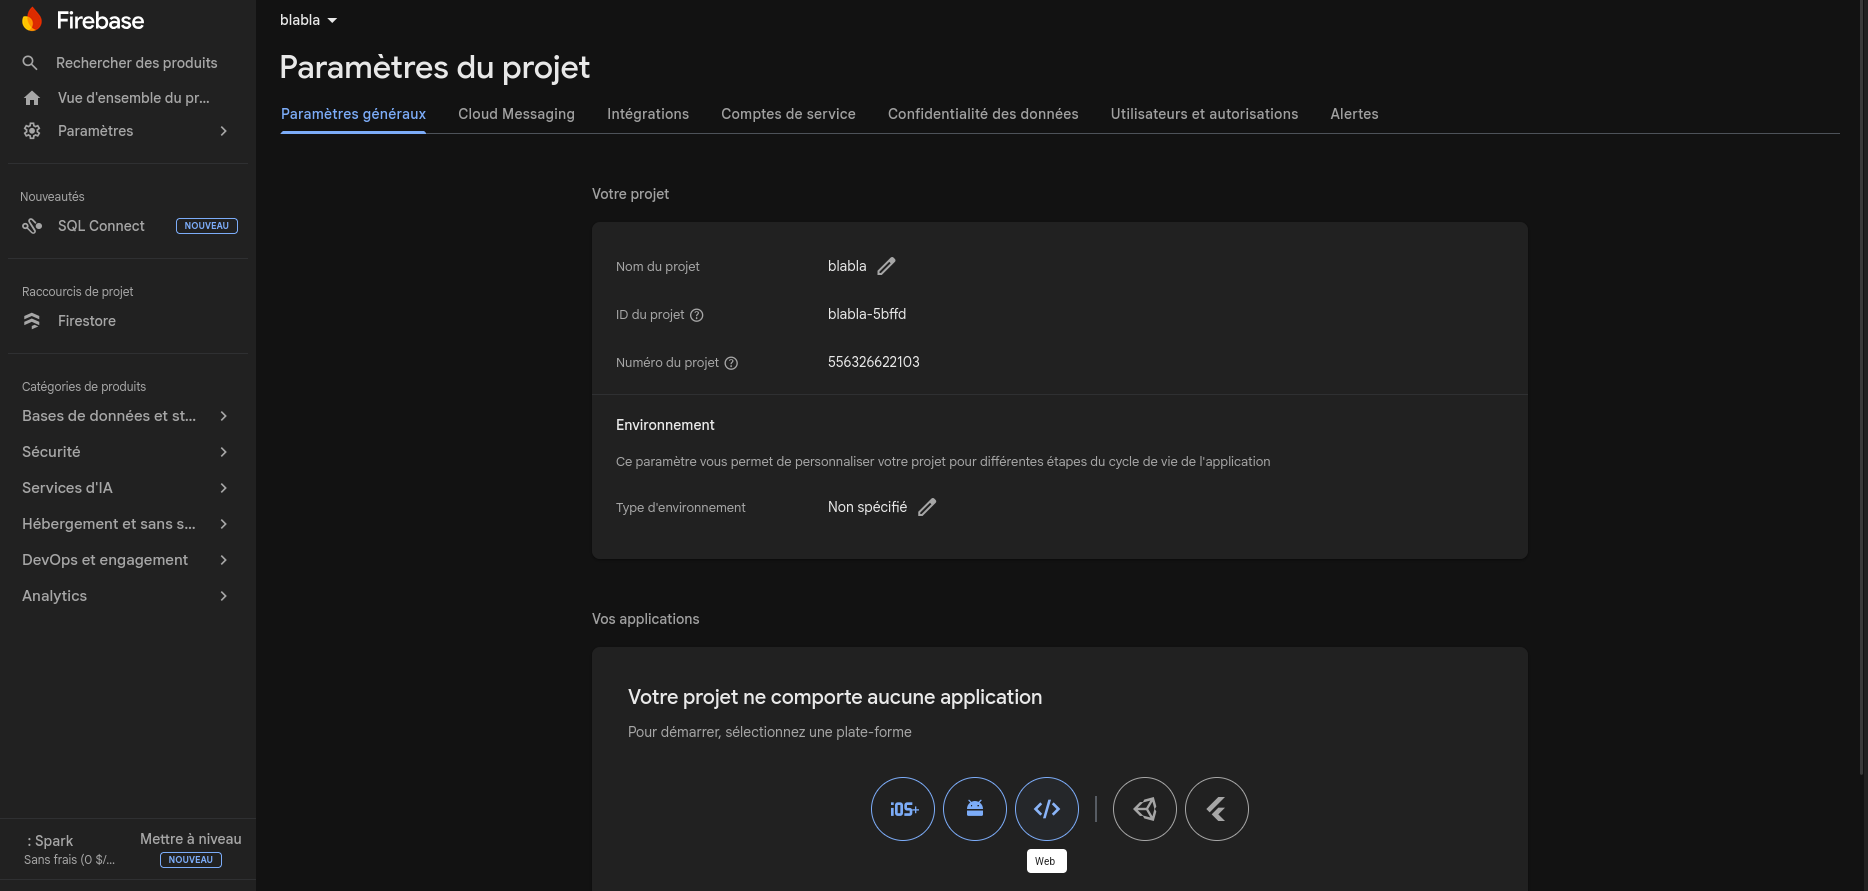Click the page vertical scrollbar
The image size is (1868, 891).
tap(1862, 387)
